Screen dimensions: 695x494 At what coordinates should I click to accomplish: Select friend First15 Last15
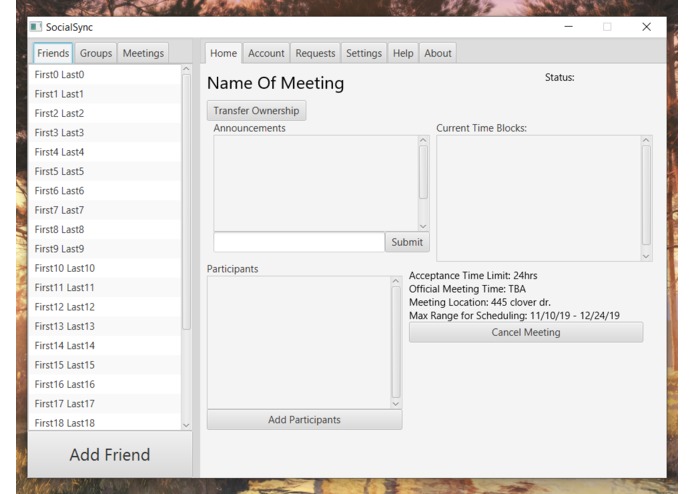pyautogui.click(x=105, y=365)
